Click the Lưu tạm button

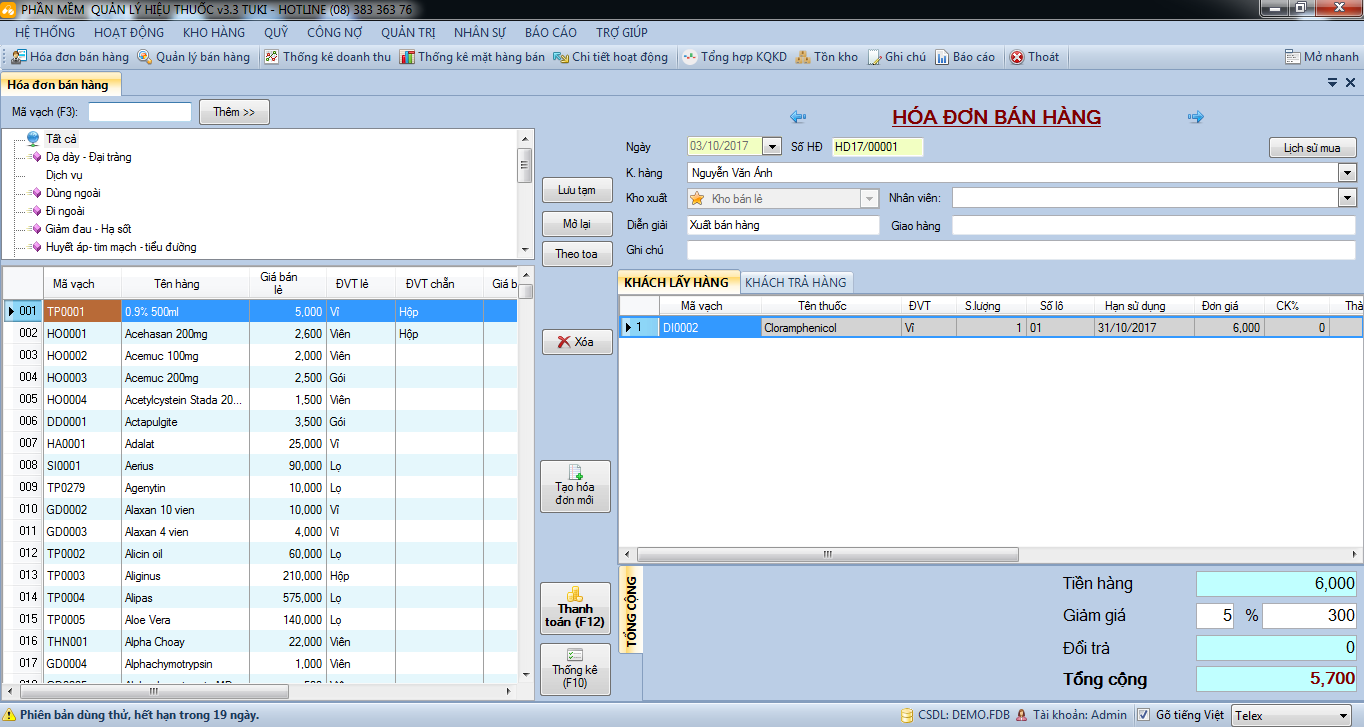(x=577, y=190)
